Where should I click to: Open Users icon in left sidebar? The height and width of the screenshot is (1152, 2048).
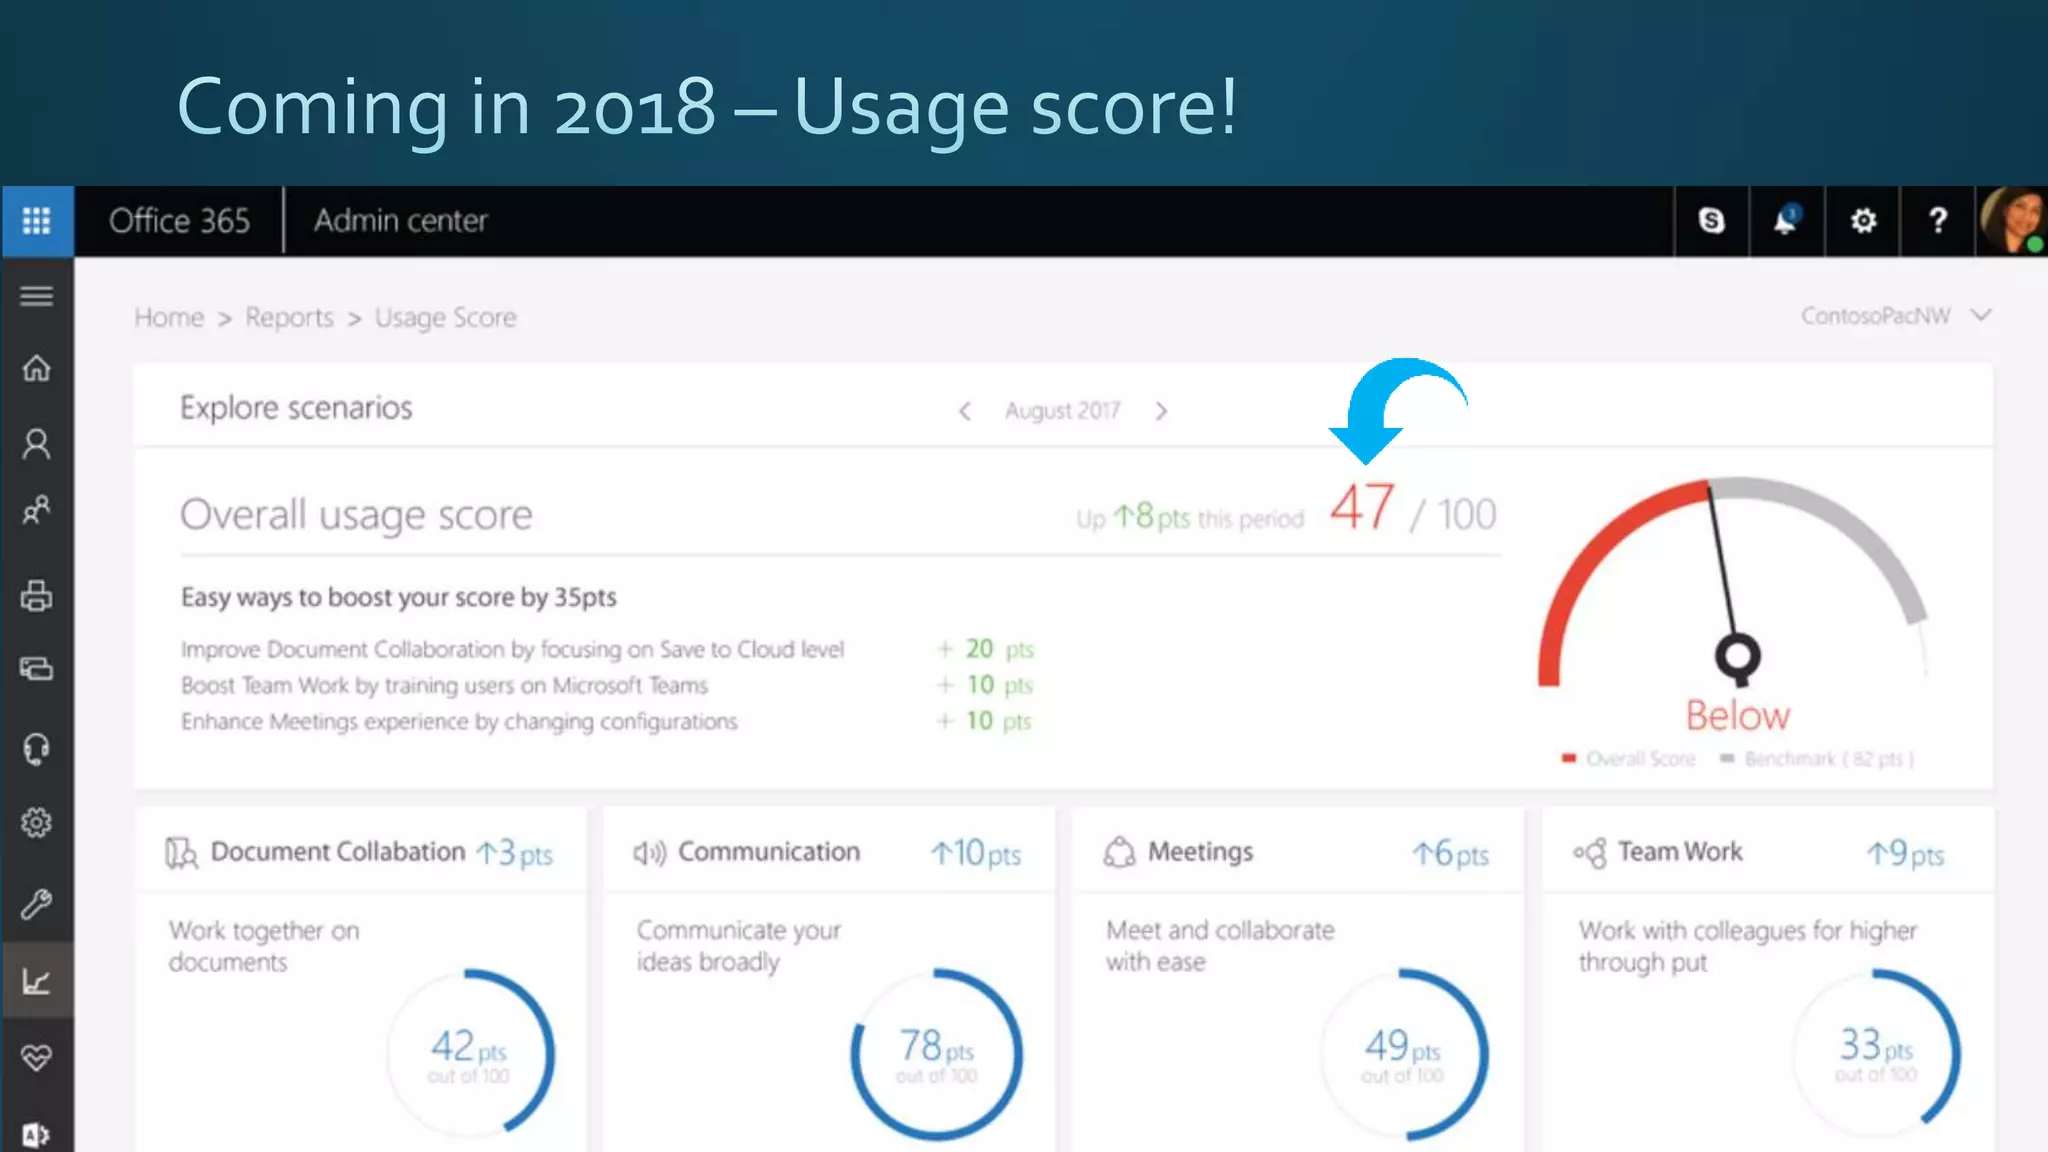[37, 443]
